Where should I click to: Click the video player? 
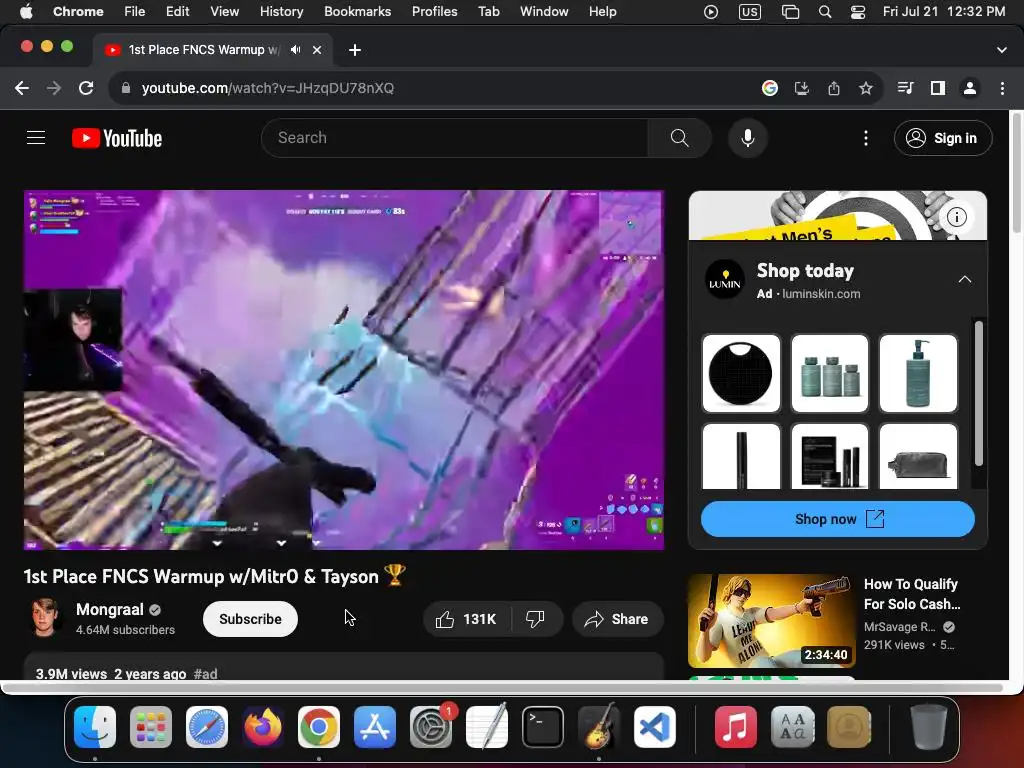[x=344, y=370]
